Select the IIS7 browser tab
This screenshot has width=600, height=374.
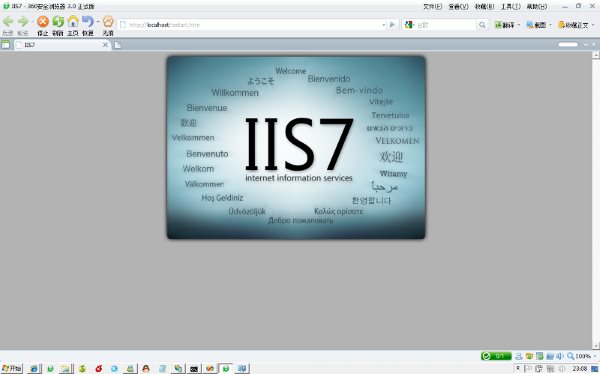click(61, 45)
